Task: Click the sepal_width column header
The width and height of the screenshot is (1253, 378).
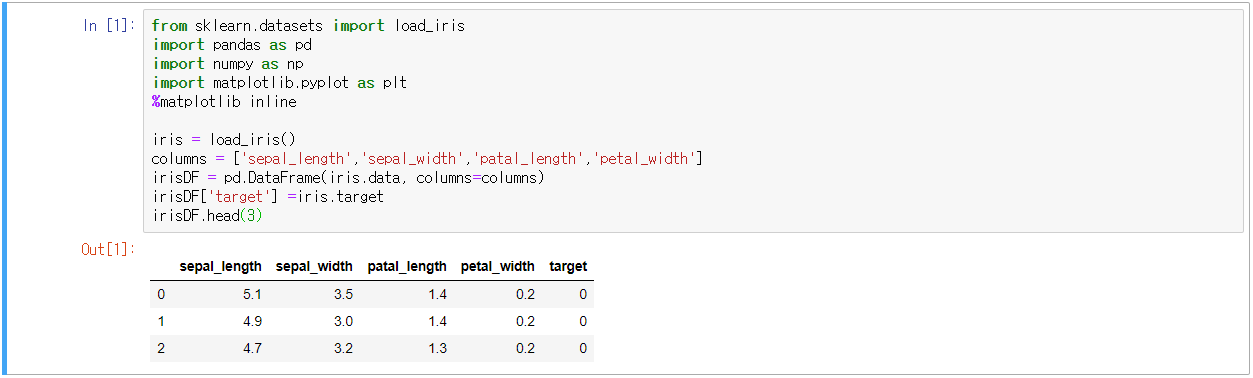Action: coord(314,267)
